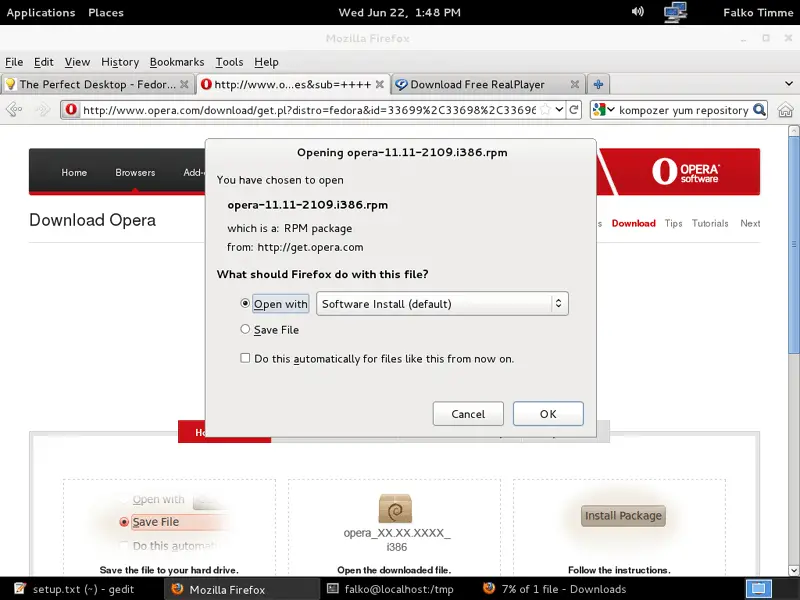Click the Opera software logo
Viewport: 800px width, 600px height.
point(685,171)
